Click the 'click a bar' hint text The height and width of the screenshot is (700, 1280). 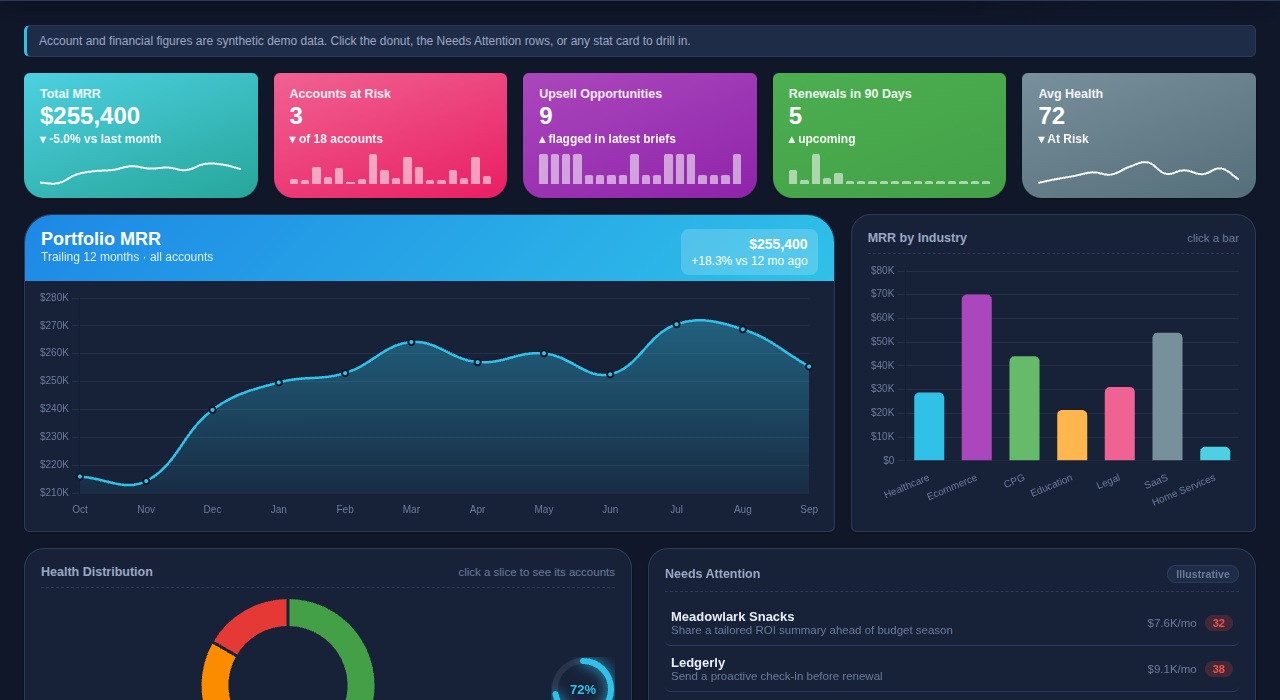coord(1213,238)
